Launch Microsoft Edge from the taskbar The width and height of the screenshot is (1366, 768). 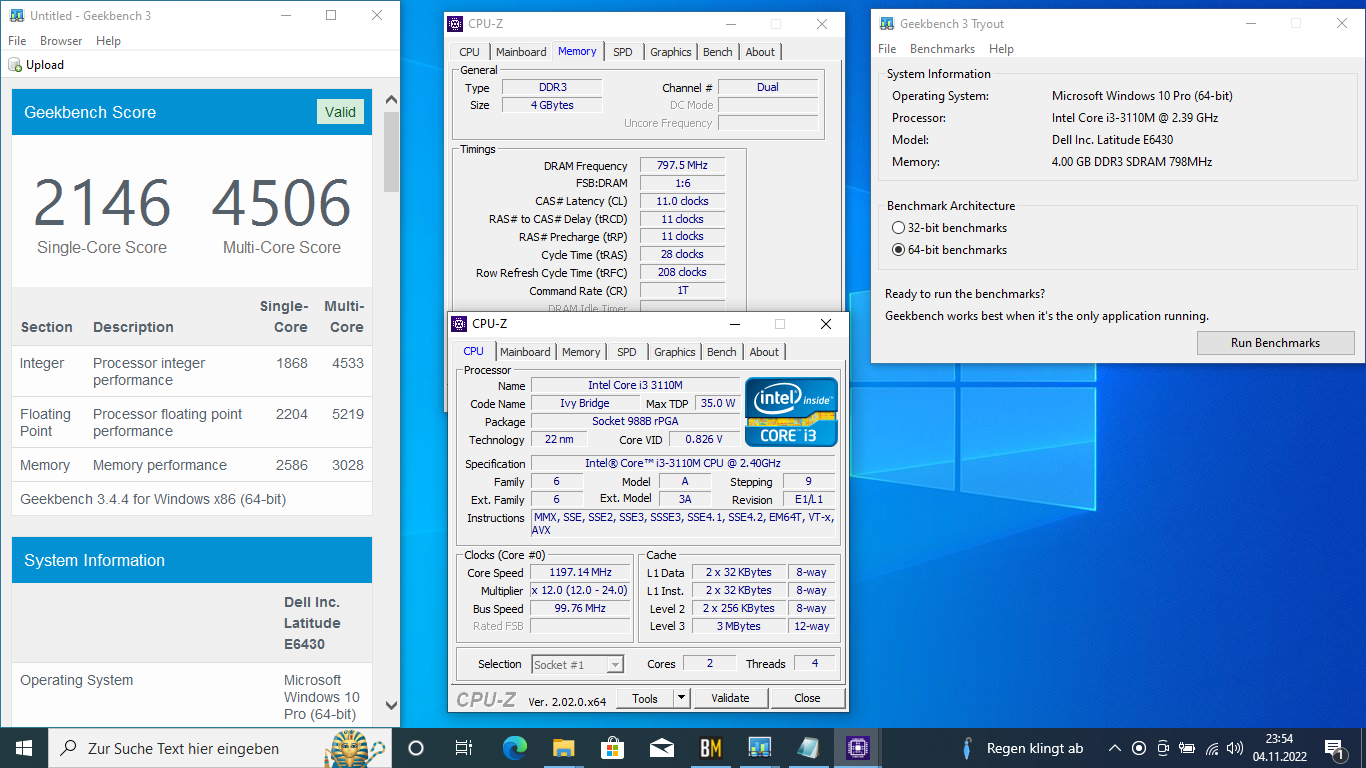coord(514,748)
